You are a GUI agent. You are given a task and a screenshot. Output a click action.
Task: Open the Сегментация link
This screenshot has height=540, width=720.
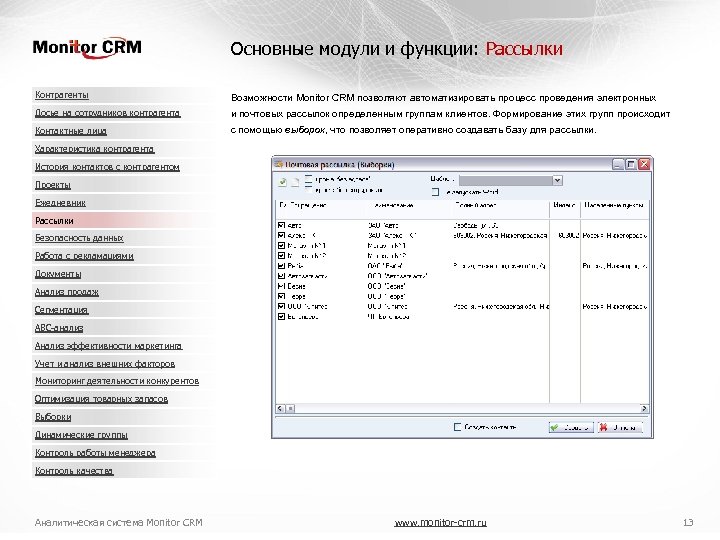point(61,310)
